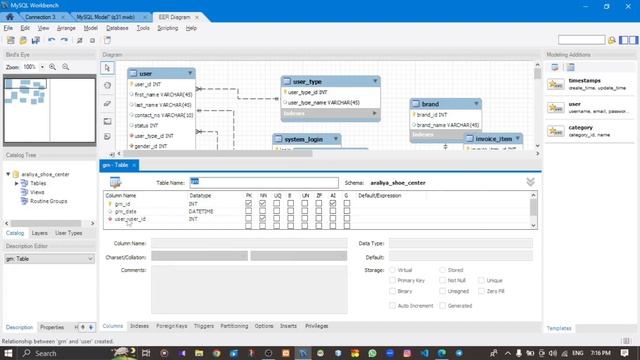Zoom in with the magnifier plus icon

point(53,67)
